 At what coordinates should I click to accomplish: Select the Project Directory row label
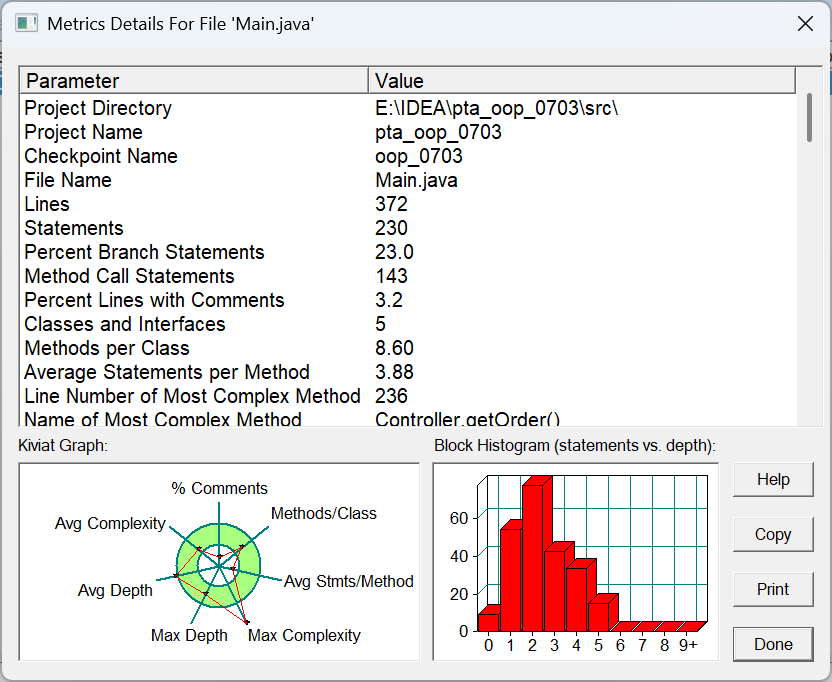pos(98,108)
